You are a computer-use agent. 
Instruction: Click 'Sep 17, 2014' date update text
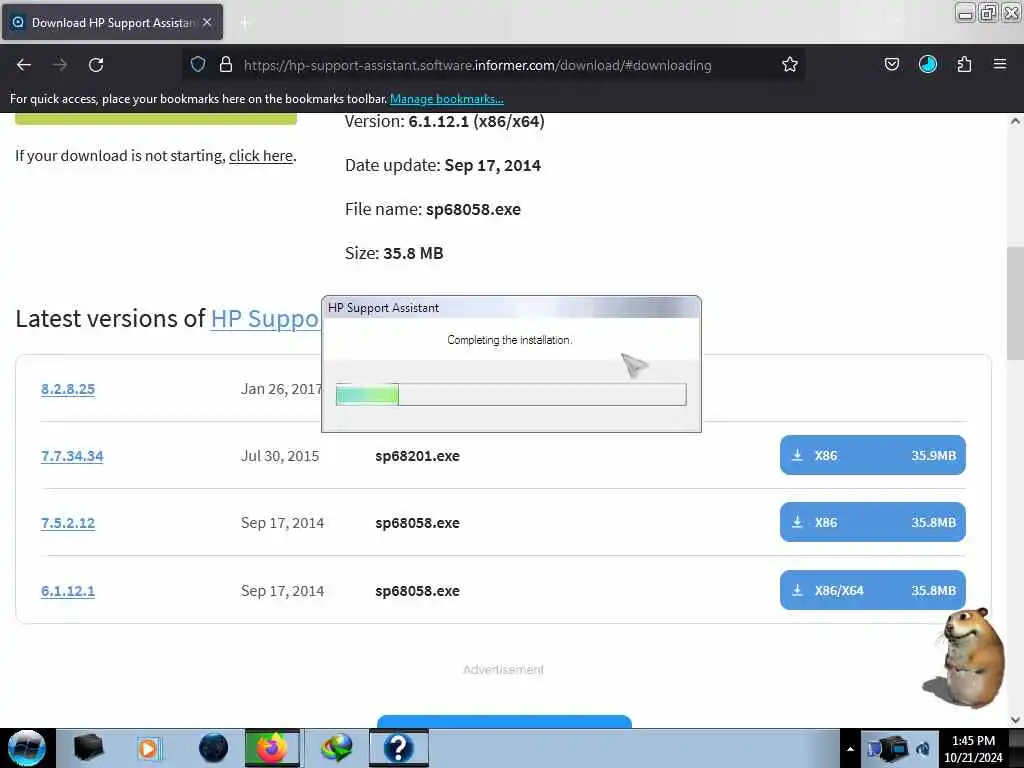tap(492, 165)
